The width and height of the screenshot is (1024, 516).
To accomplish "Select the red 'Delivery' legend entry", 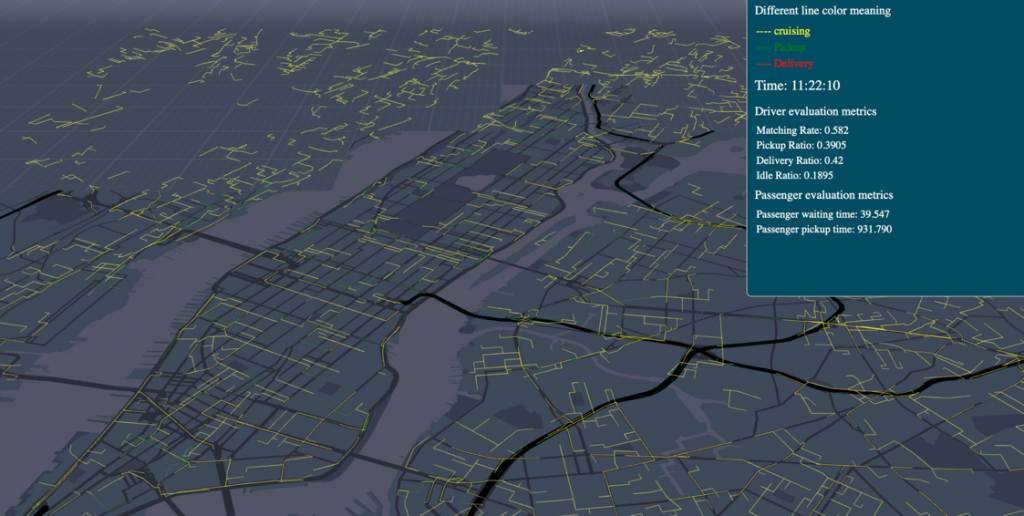I will pos(784,64).
